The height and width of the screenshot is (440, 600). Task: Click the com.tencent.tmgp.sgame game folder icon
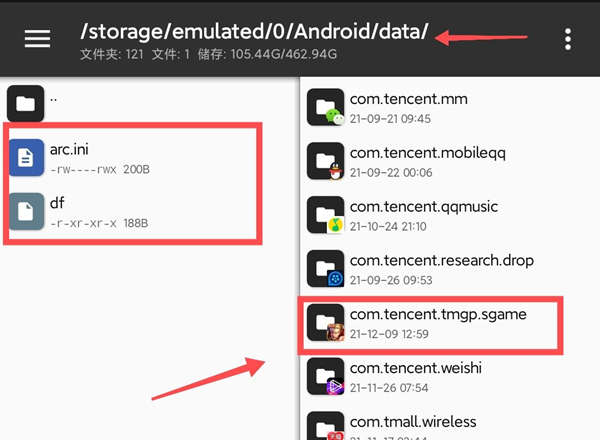pyautogui.click(x=326, y=323)
